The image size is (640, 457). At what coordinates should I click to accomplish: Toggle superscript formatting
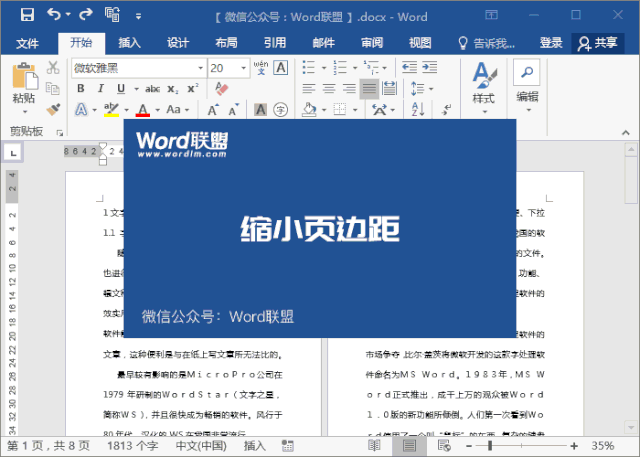pyautogui.click(x=193, y=89)
